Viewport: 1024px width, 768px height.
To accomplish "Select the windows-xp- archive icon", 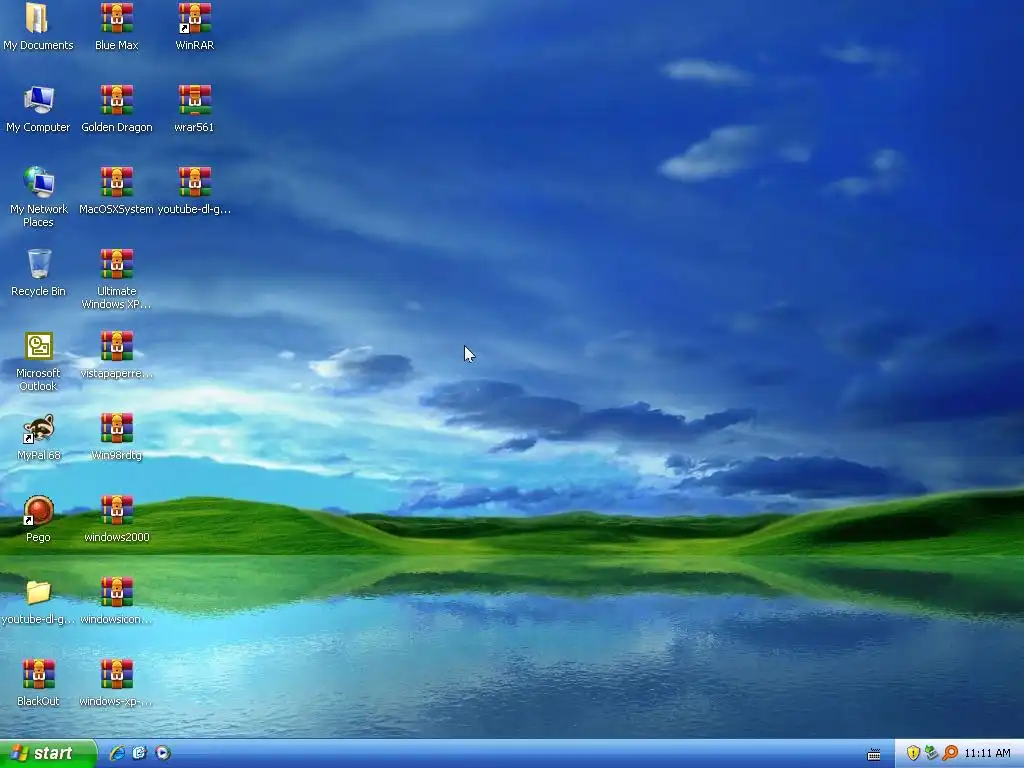I will (x=117, y=674).
